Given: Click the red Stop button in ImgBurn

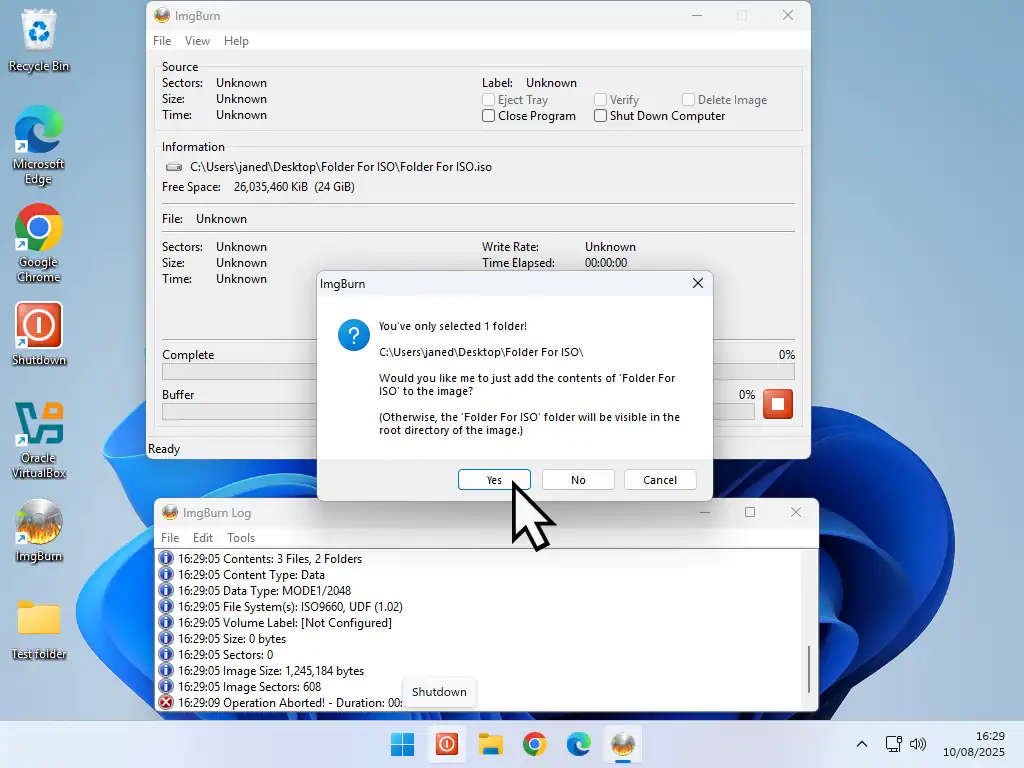Looking at the screenshot, I should pyautogui.click(x=778, y=404).
